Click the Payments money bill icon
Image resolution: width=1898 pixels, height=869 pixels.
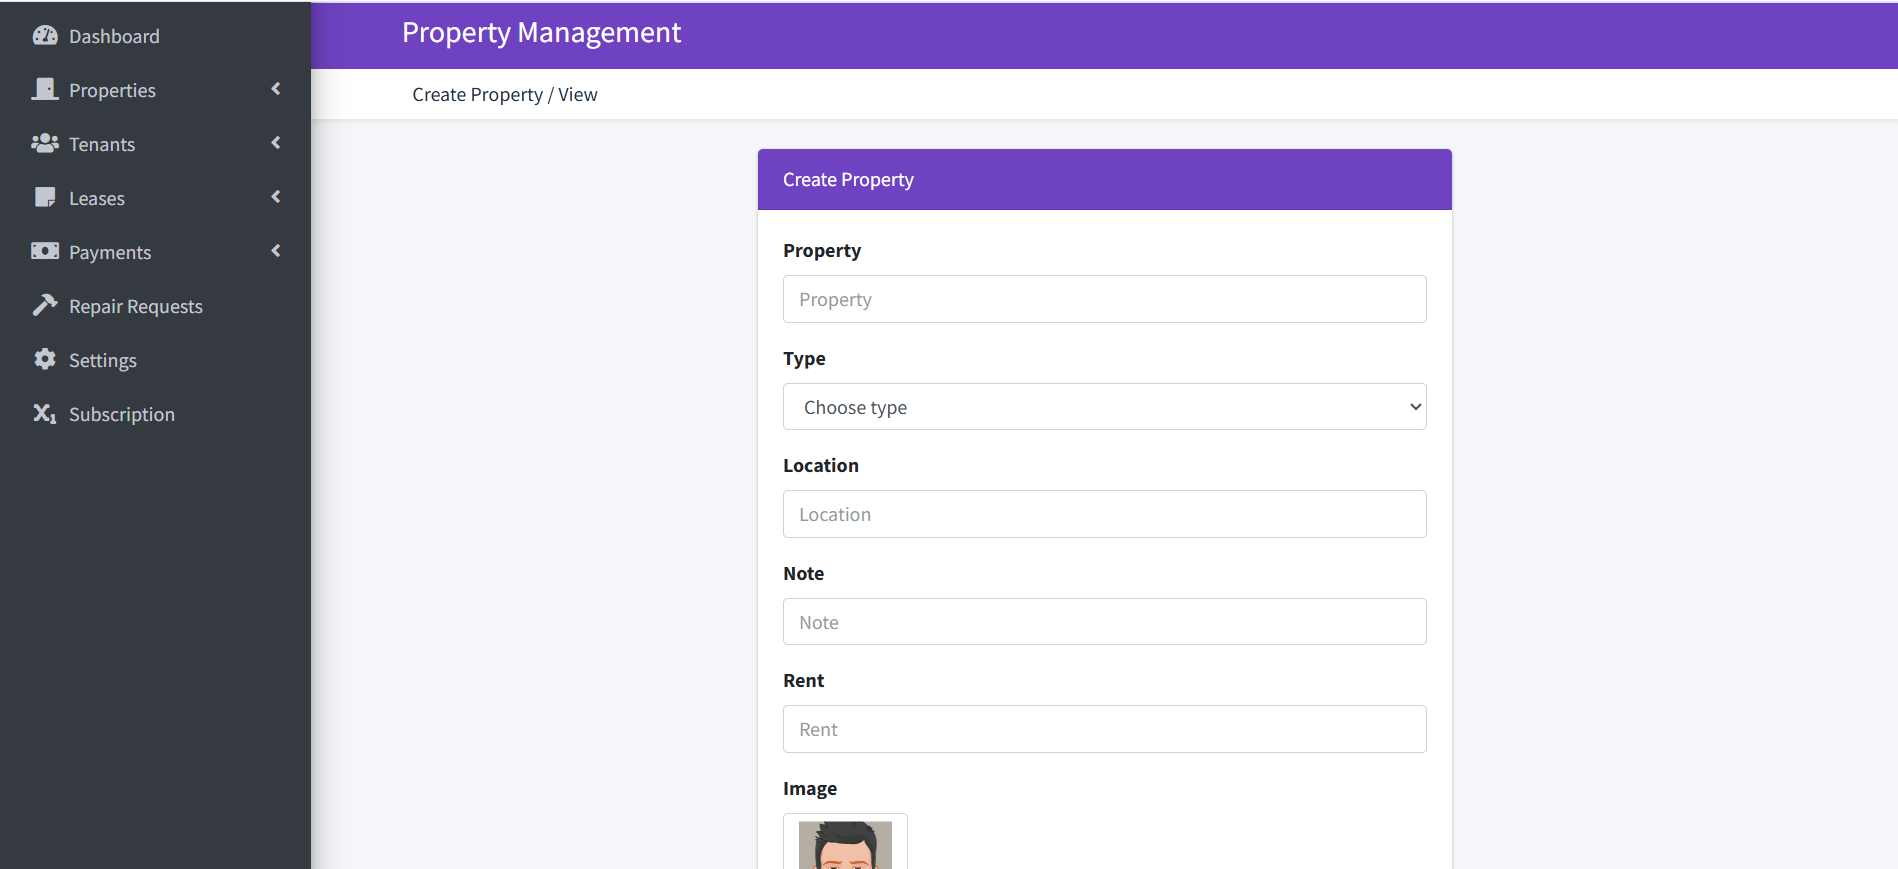45,251
